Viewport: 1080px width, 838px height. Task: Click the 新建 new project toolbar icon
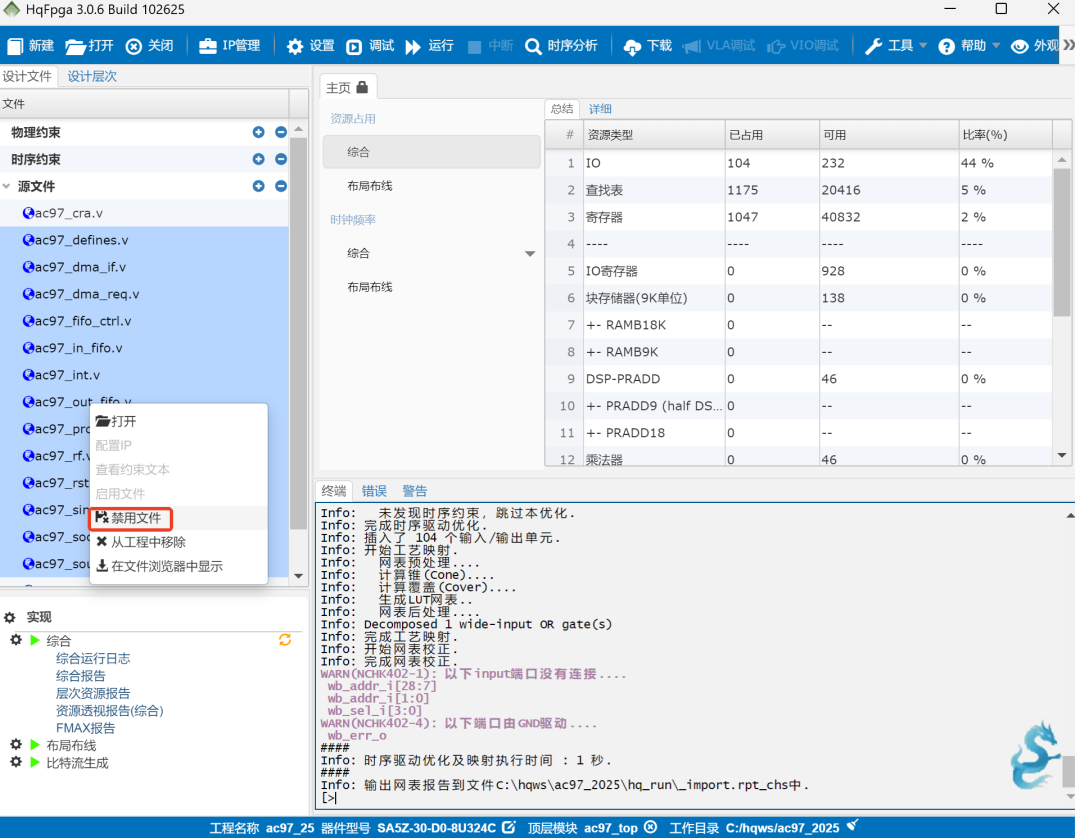coord(16,46)
